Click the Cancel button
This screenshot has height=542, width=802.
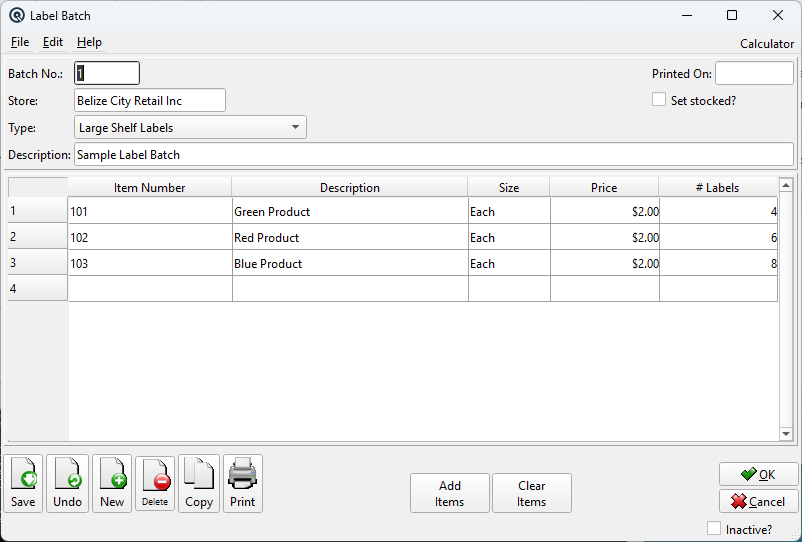point(759,502)
